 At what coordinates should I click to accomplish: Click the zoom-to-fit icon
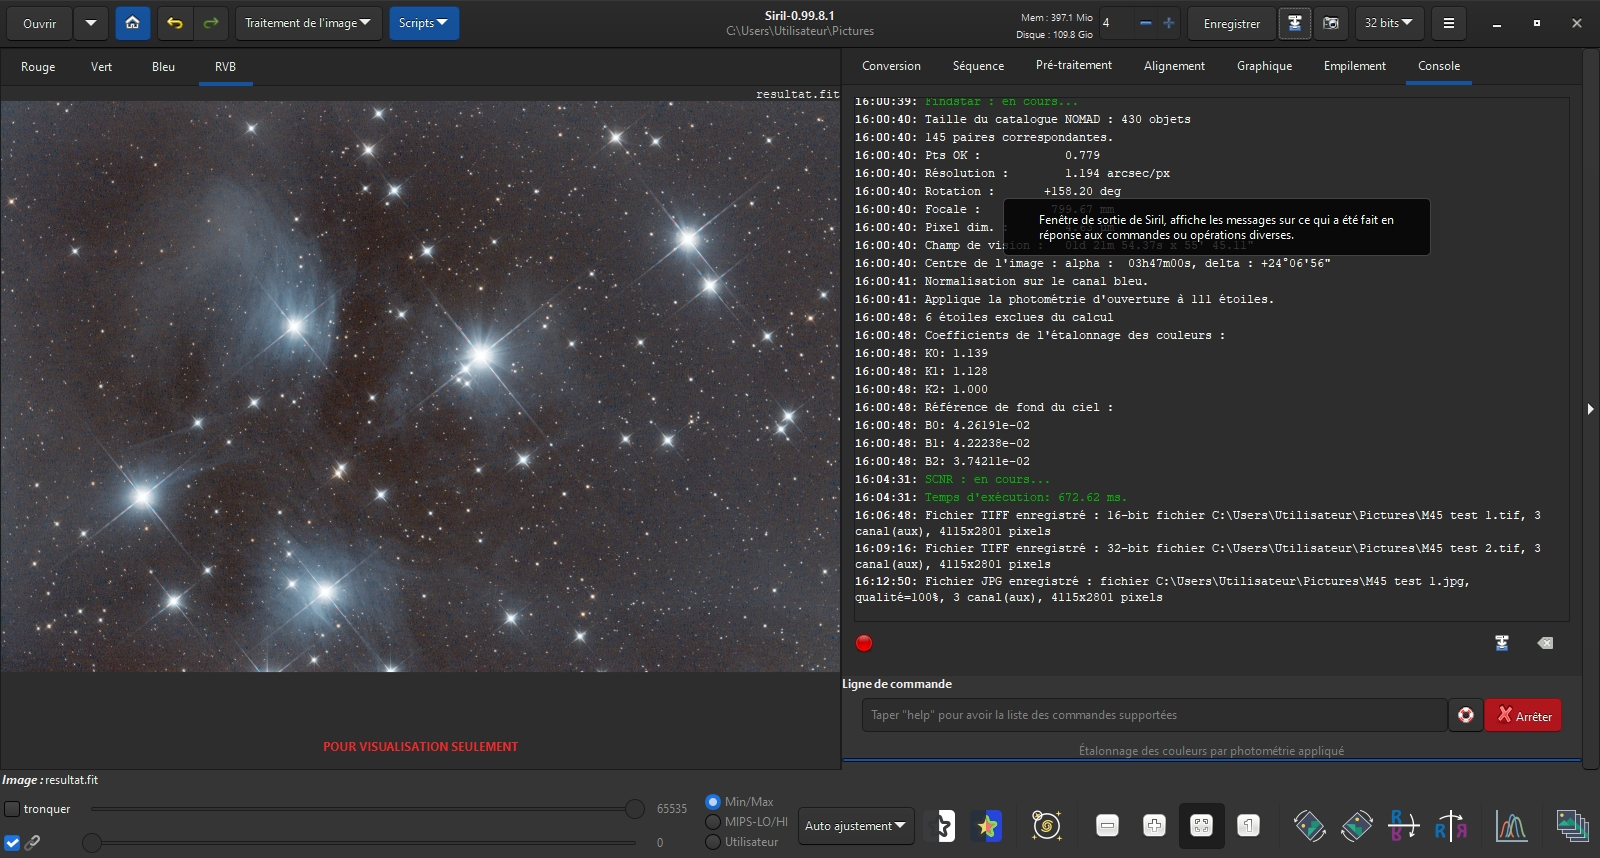click(1201, 825)
